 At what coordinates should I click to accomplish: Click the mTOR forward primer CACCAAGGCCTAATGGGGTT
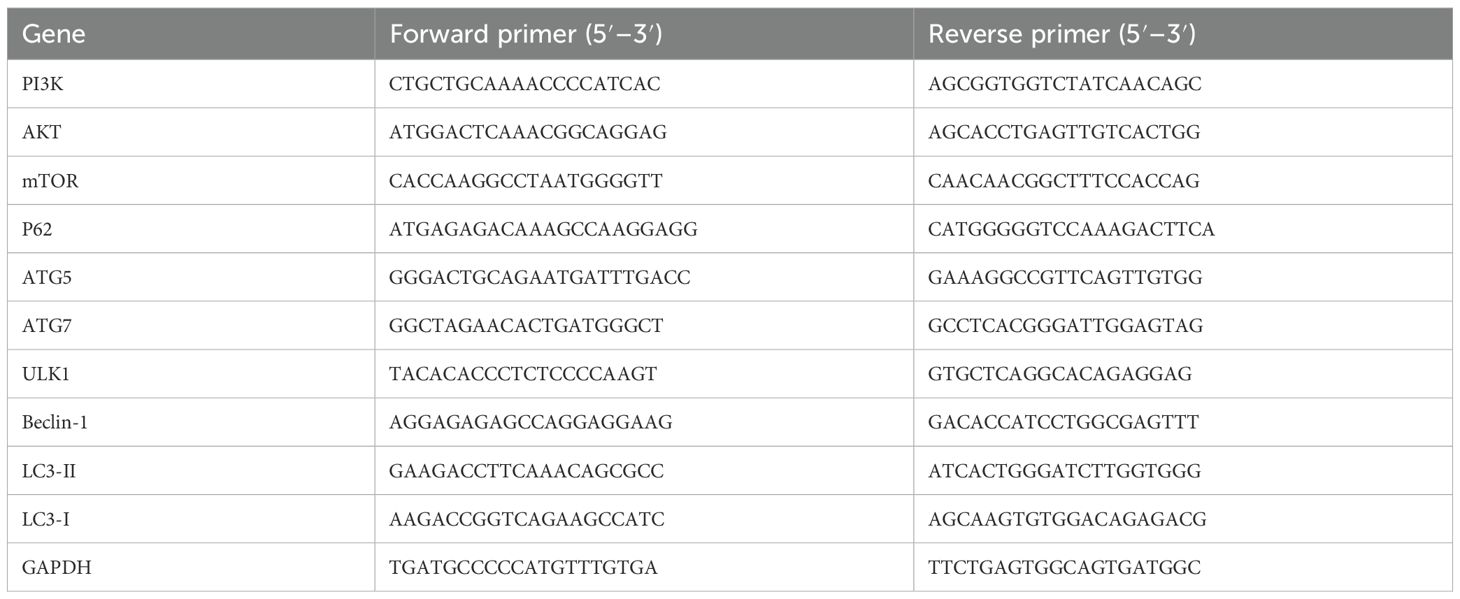click(x=526, y=181)
